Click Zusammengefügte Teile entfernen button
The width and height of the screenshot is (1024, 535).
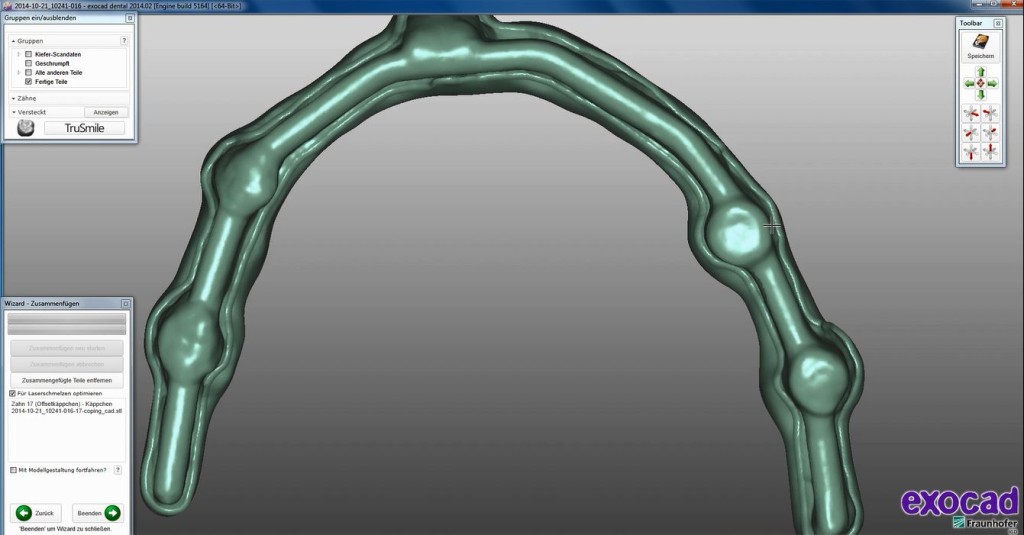tap(67, 380)
